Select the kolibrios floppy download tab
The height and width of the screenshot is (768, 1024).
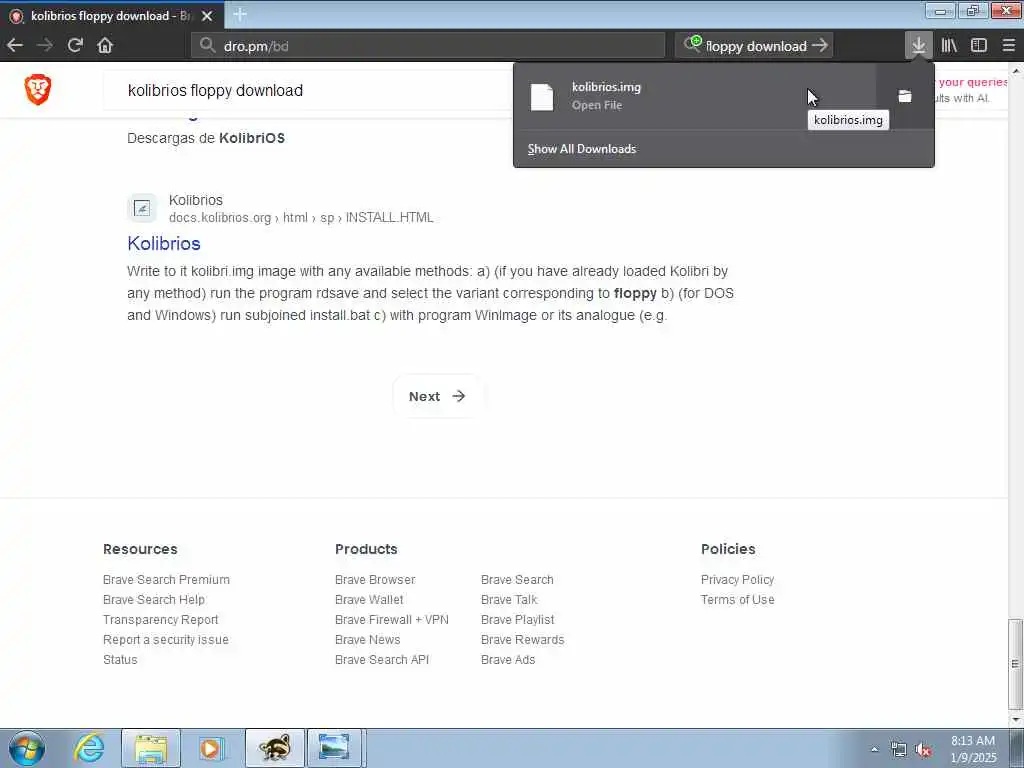(x=112, y=16)
